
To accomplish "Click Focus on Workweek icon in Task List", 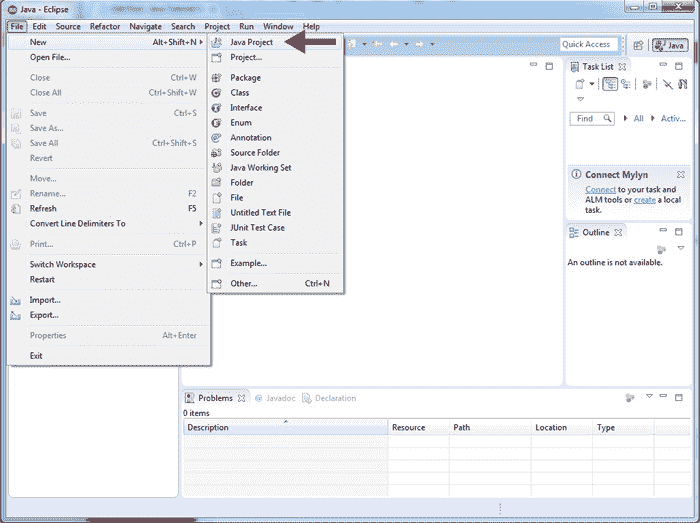I will 646,84.
